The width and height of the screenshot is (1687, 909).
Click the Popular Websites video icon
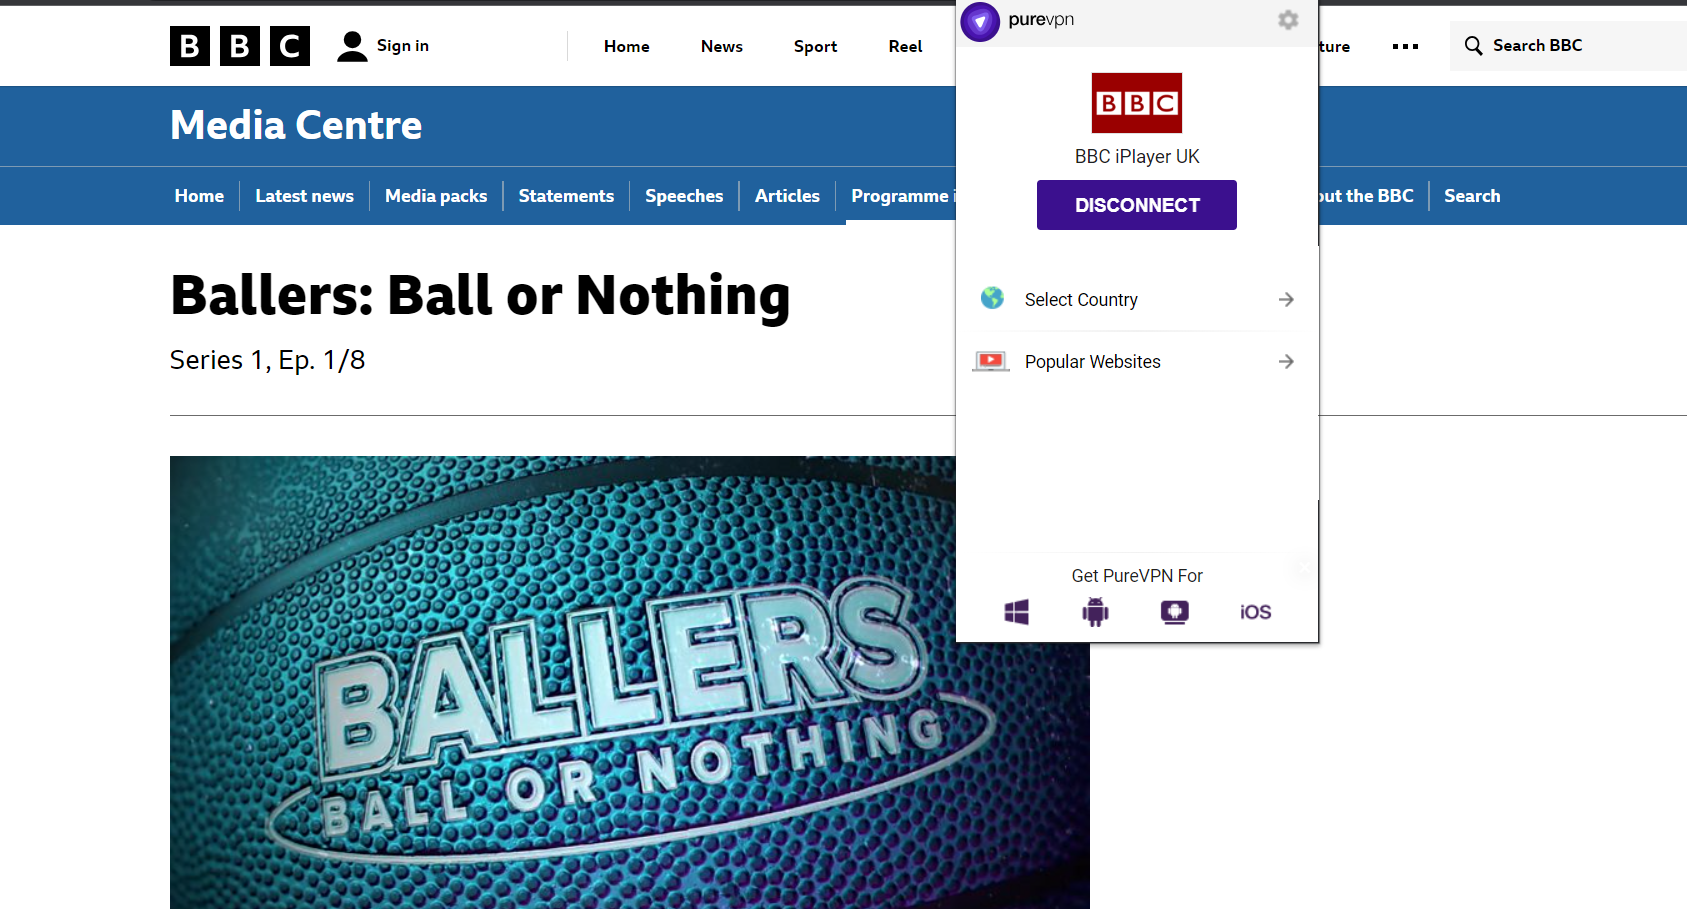click(991, 361)
